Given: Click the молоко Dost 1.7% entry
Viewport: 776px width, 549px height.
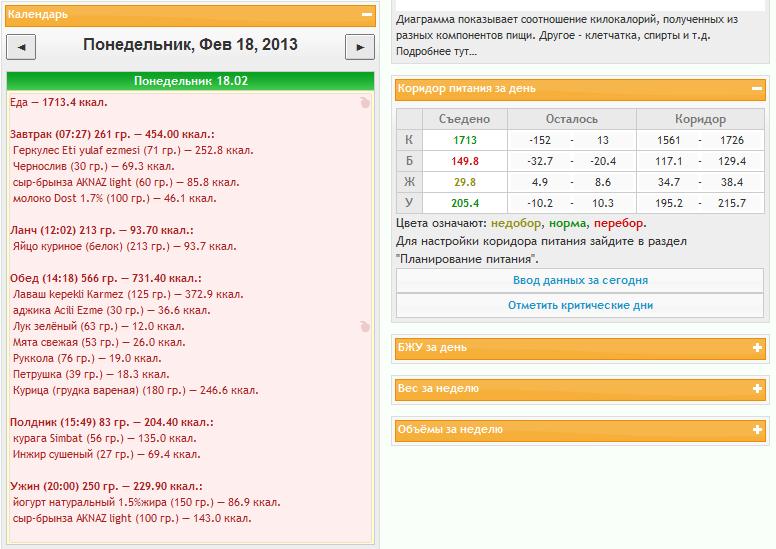Looking at the screenshot, I should 115,199.
